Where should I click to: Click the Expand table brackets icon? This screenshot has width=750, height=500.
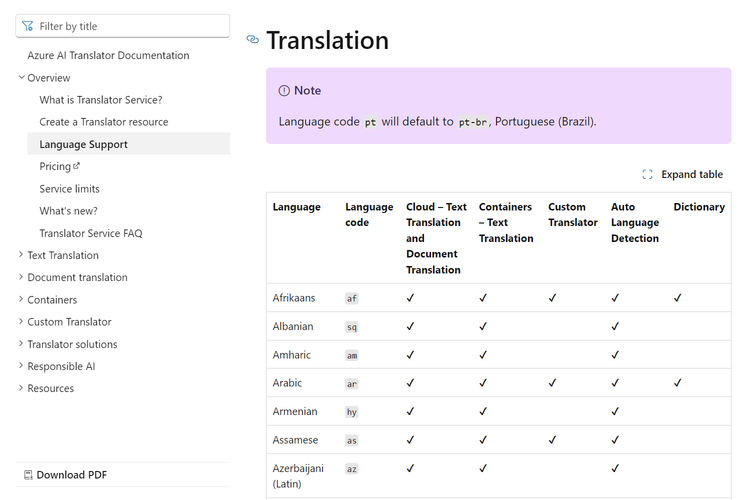click(x=647, y=175)
